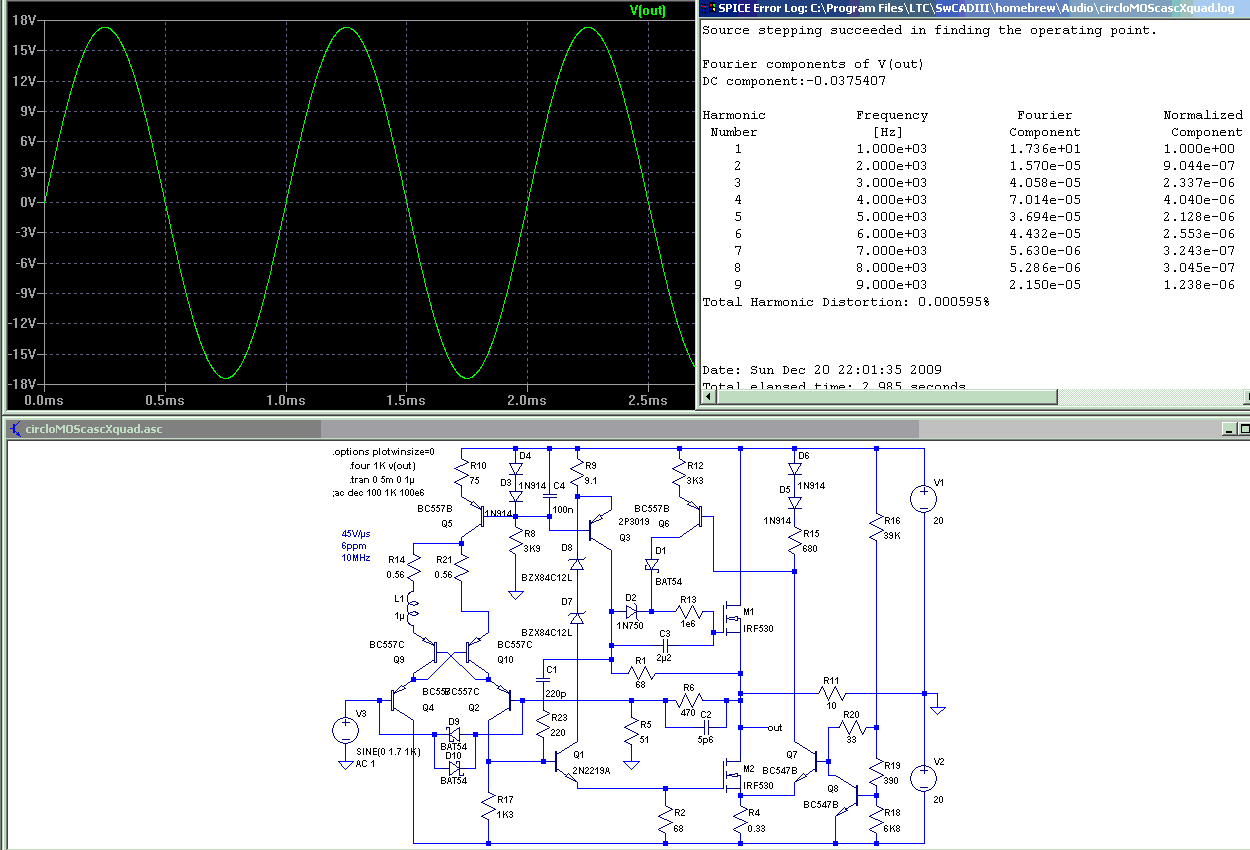Select the D6 1N914 diode symbol
Viewport: 1250px width, 850px height.
[795, 468]
